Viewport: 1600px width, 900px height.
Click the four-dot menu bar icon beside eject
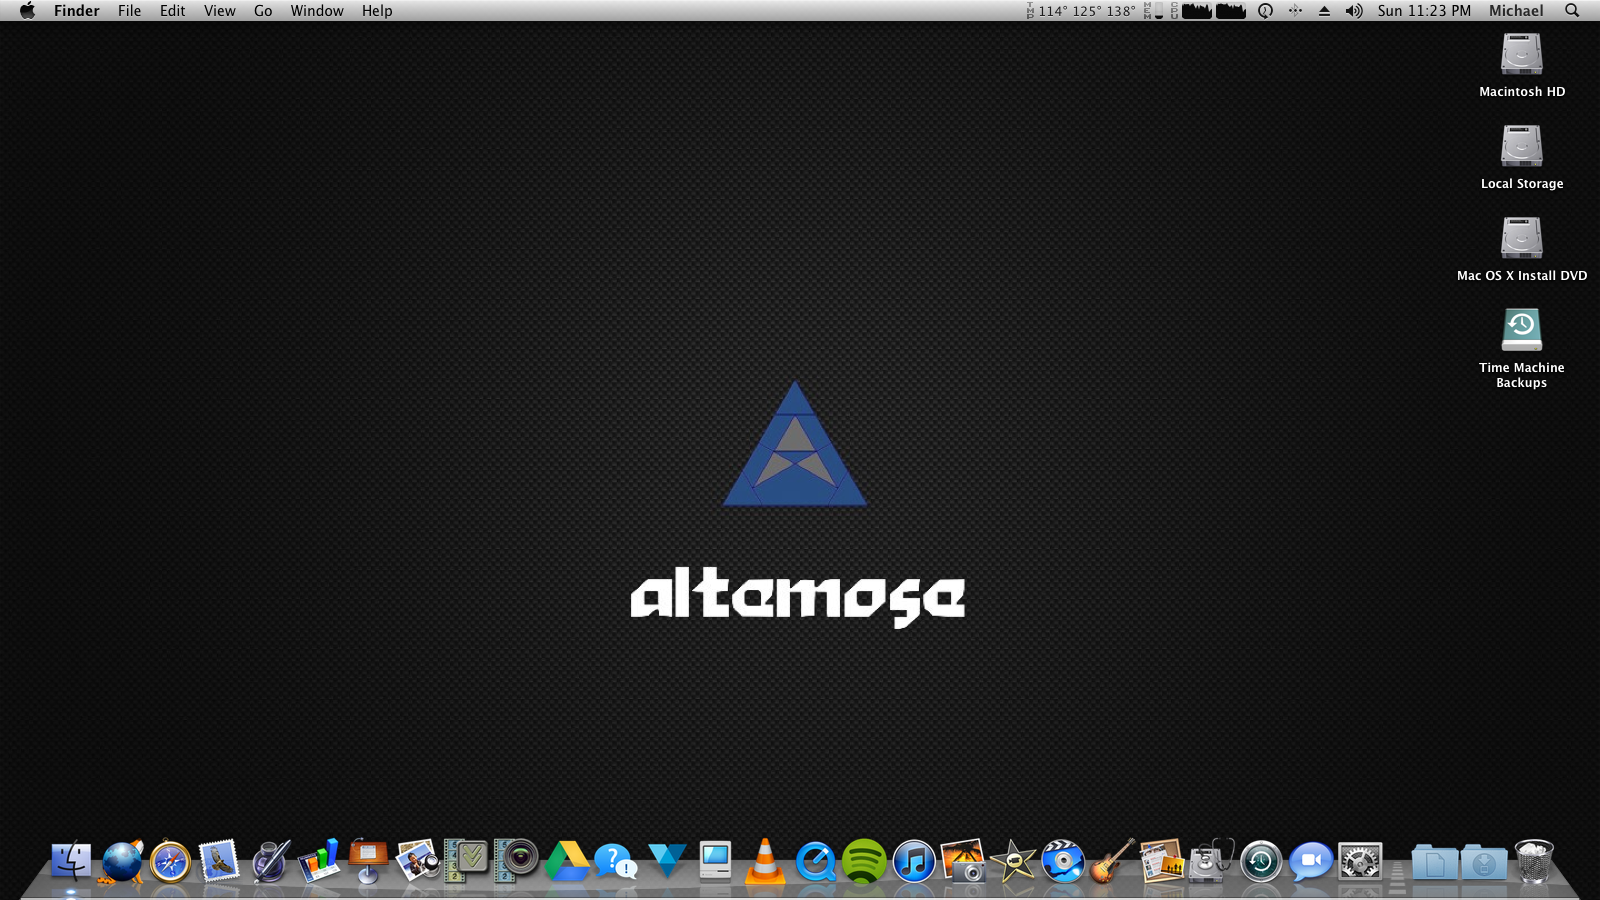point(1295,11)
